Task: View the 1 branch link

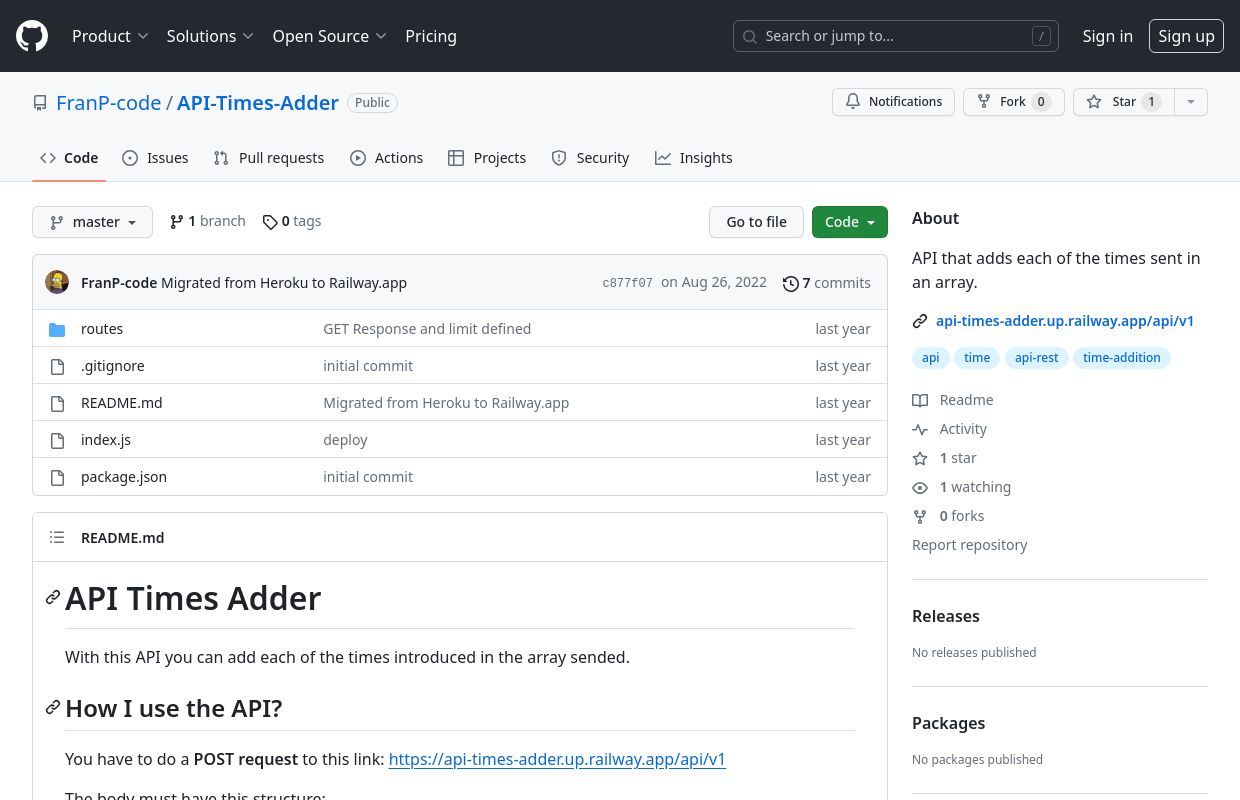Action: coord(208,221)
